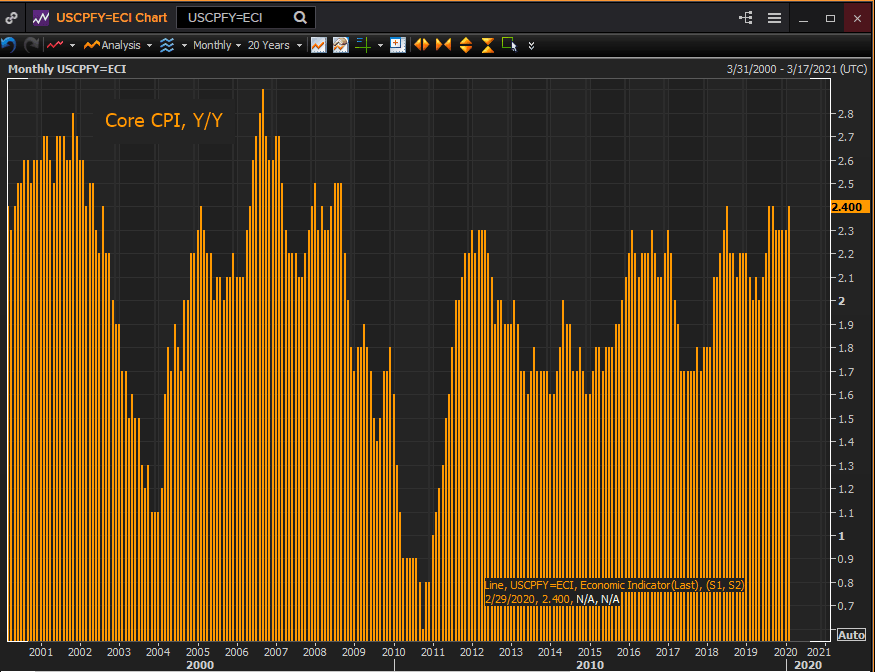Expand the Analysis dropdown
This screenshot has height=672, width=875.
coord(119,45)
